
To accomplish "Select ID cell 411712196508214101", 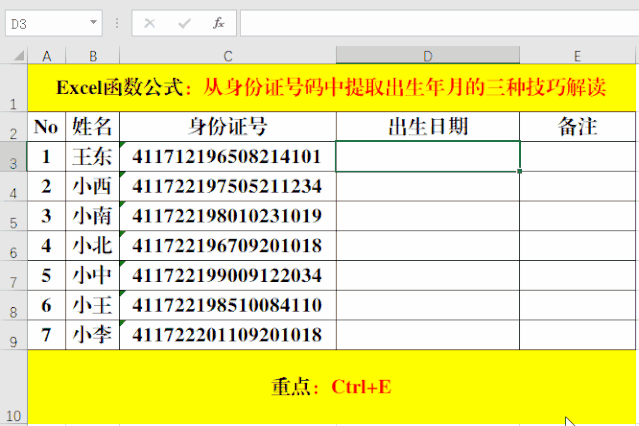I will tap(228, 157).
